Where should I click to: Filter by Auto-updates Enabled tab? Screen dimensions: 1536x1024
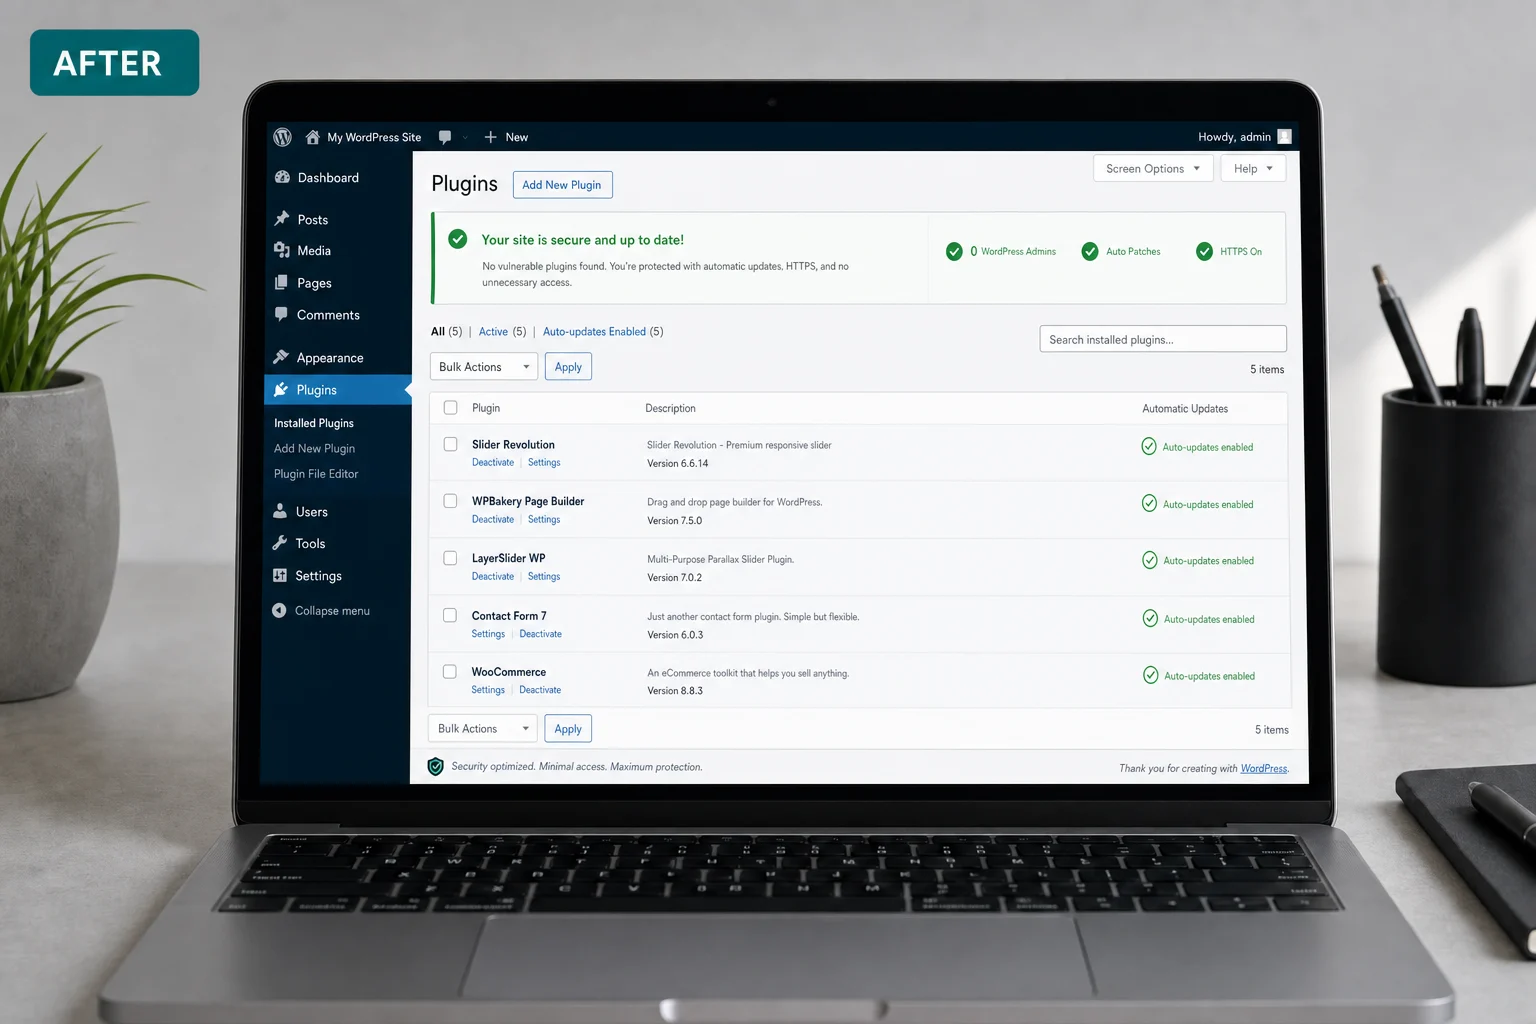[x=594, y=332]
